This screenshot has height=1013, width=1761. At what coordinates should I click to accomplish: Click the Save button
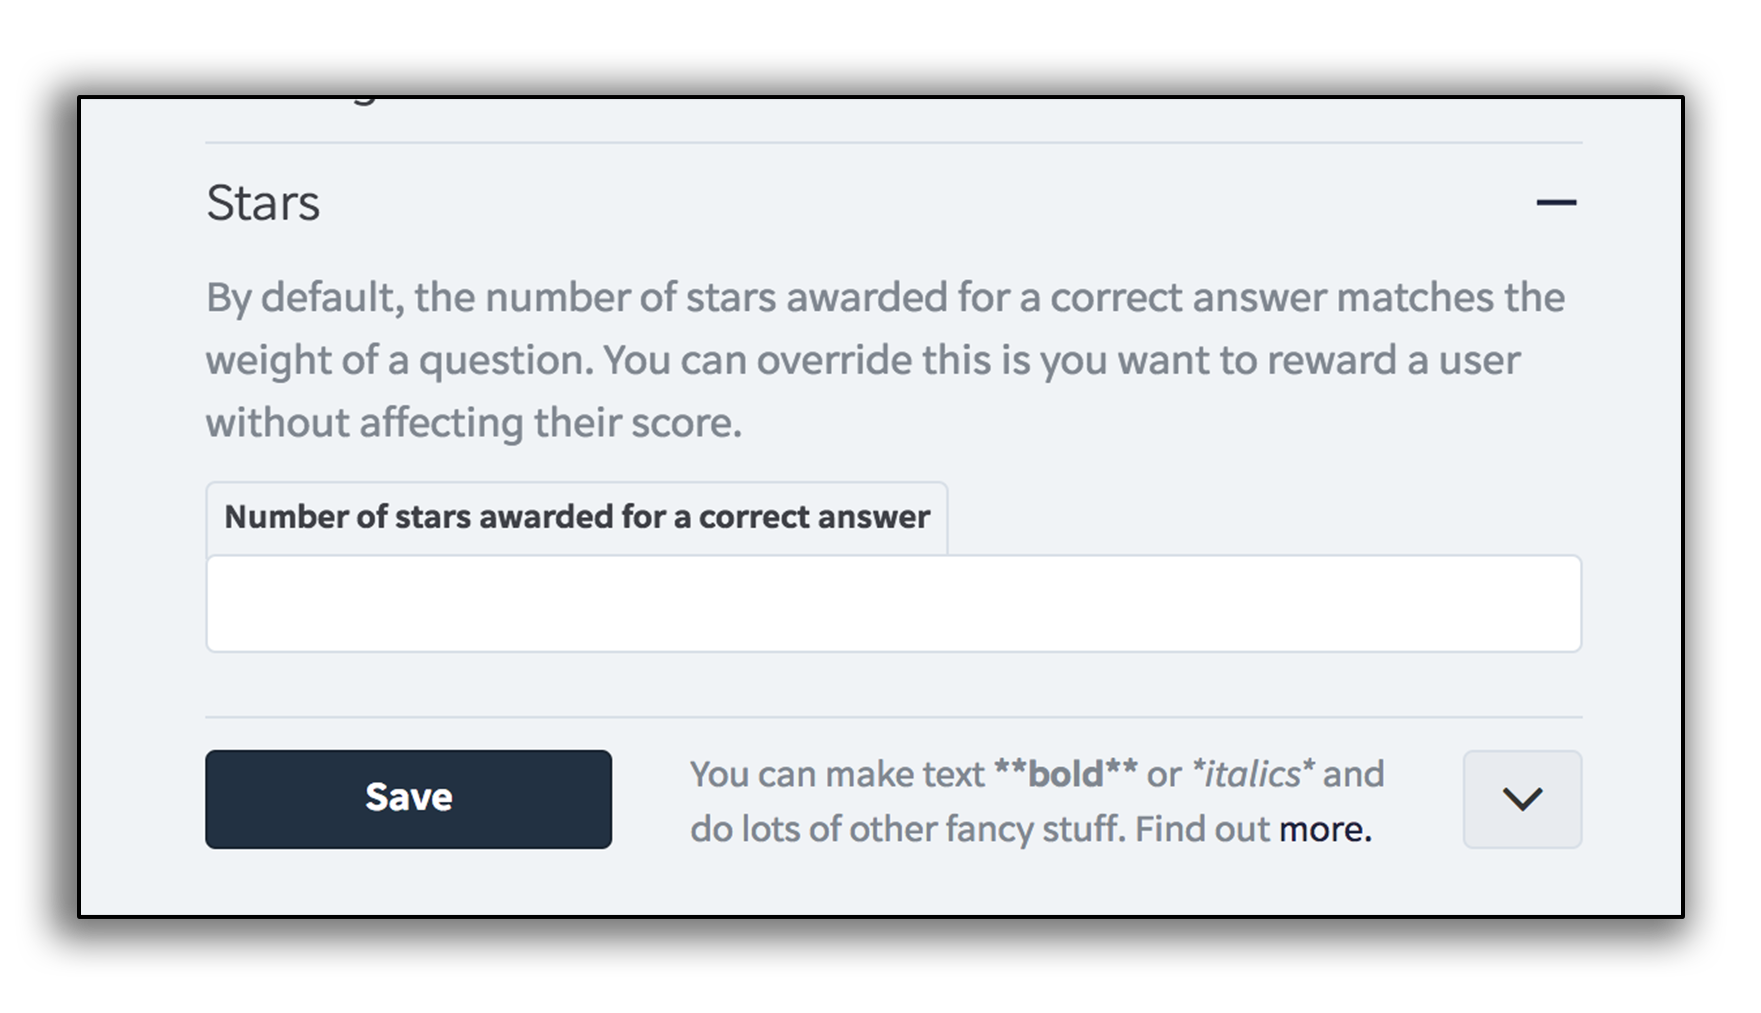click(x=408, y=799)
